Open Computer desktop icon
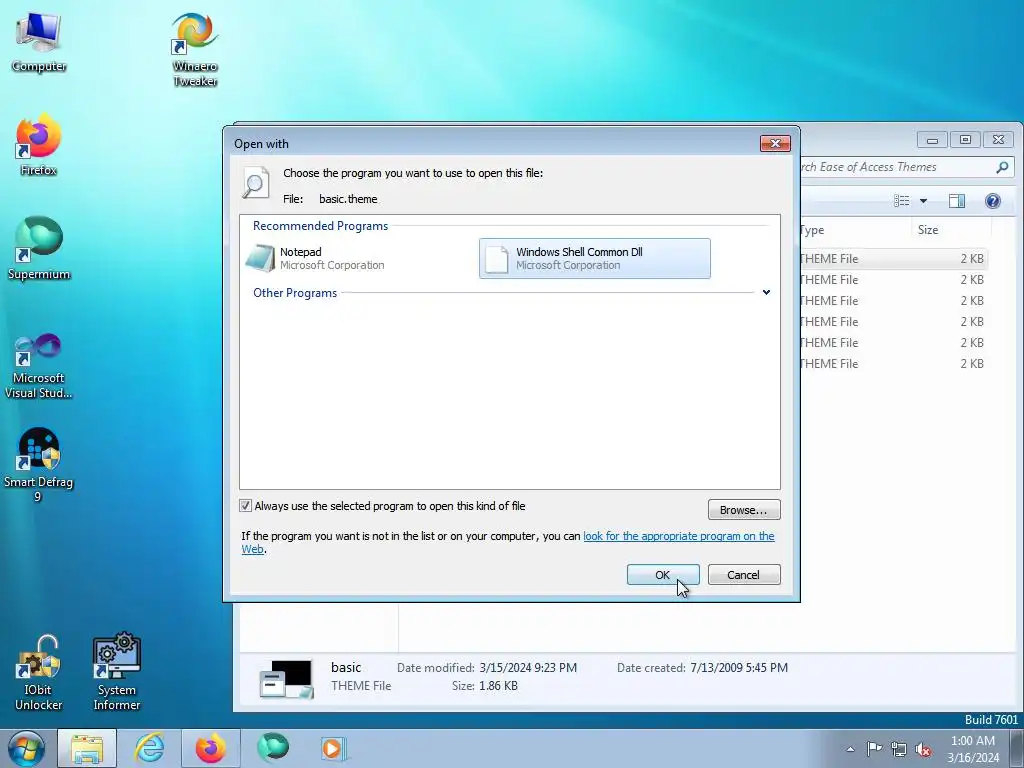Viewport: 1024px width, 768px height. click(39, 42)
